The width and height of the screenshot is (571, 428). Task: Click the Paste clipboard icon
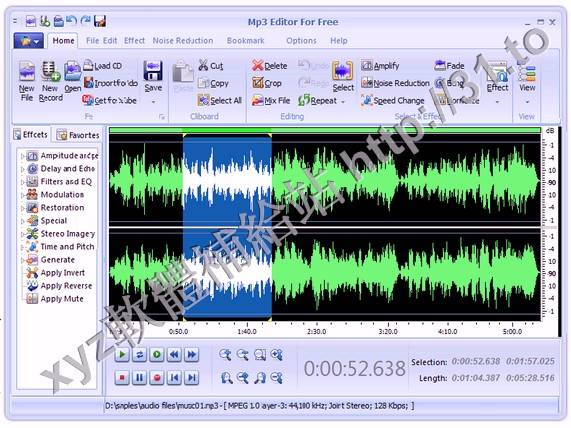pyautogui.click(x=183, y=72)
